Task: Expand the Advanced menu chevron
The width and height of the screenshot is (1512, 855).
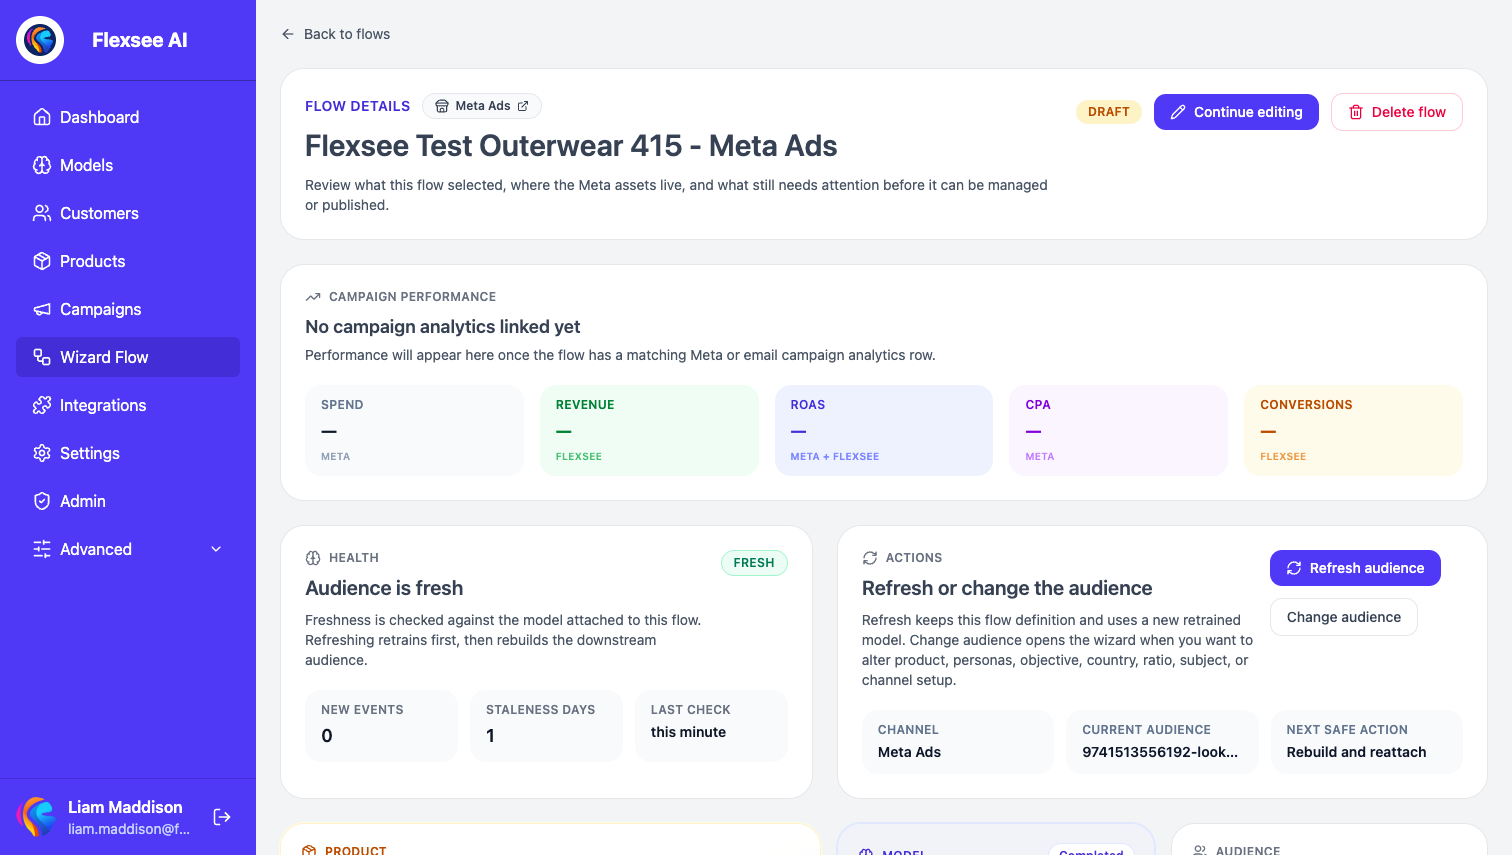Action: pos(216,549)
